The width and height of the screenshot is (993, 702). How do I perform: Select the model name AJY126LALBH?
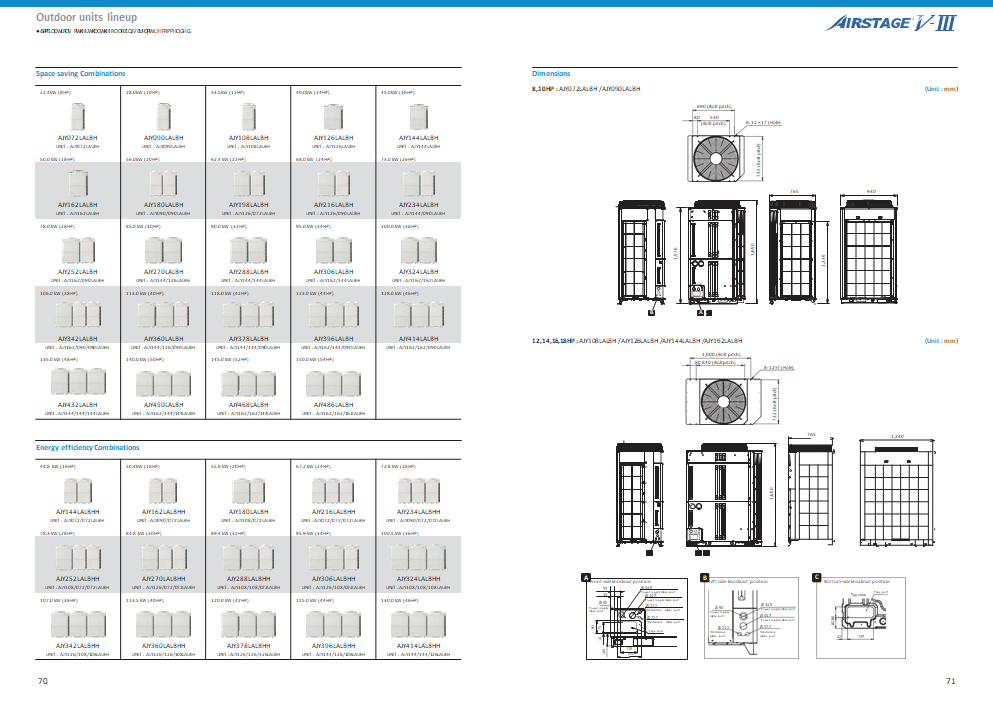(334, 137)
